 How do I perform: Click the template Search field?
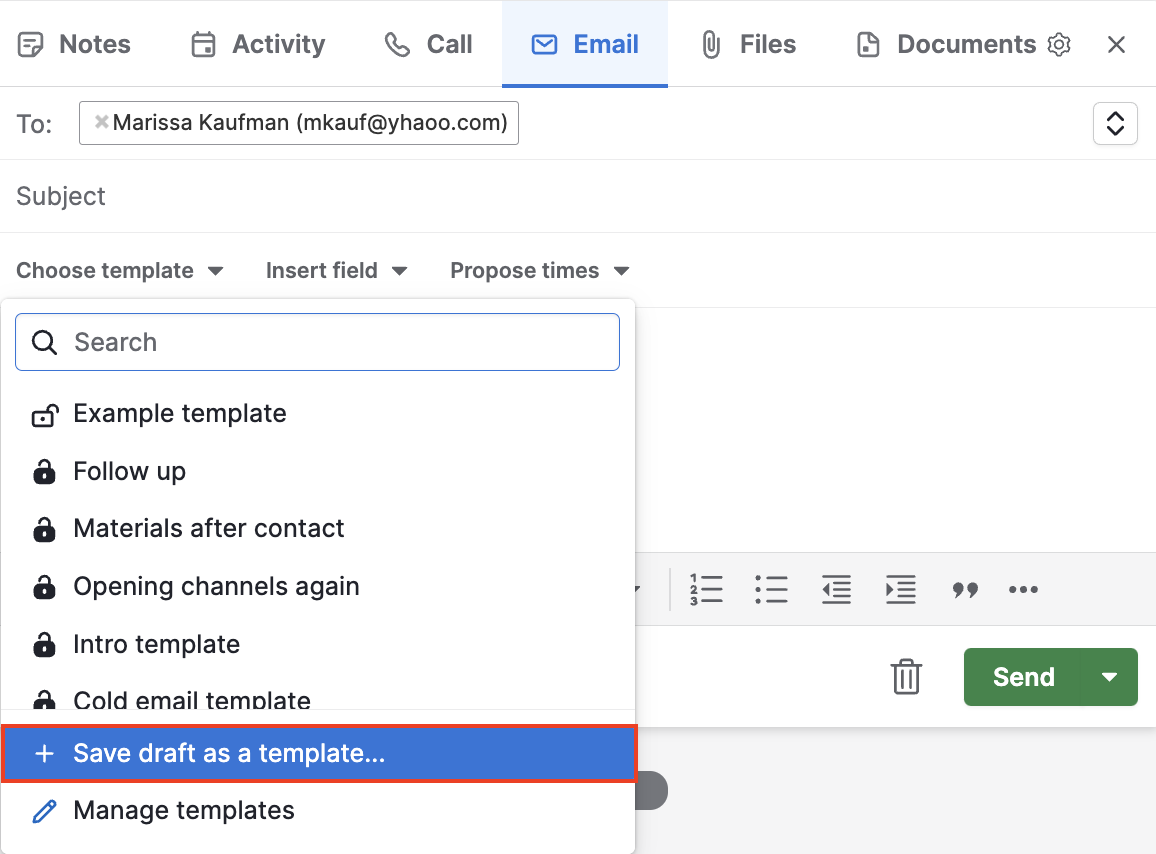pos(317,342)
